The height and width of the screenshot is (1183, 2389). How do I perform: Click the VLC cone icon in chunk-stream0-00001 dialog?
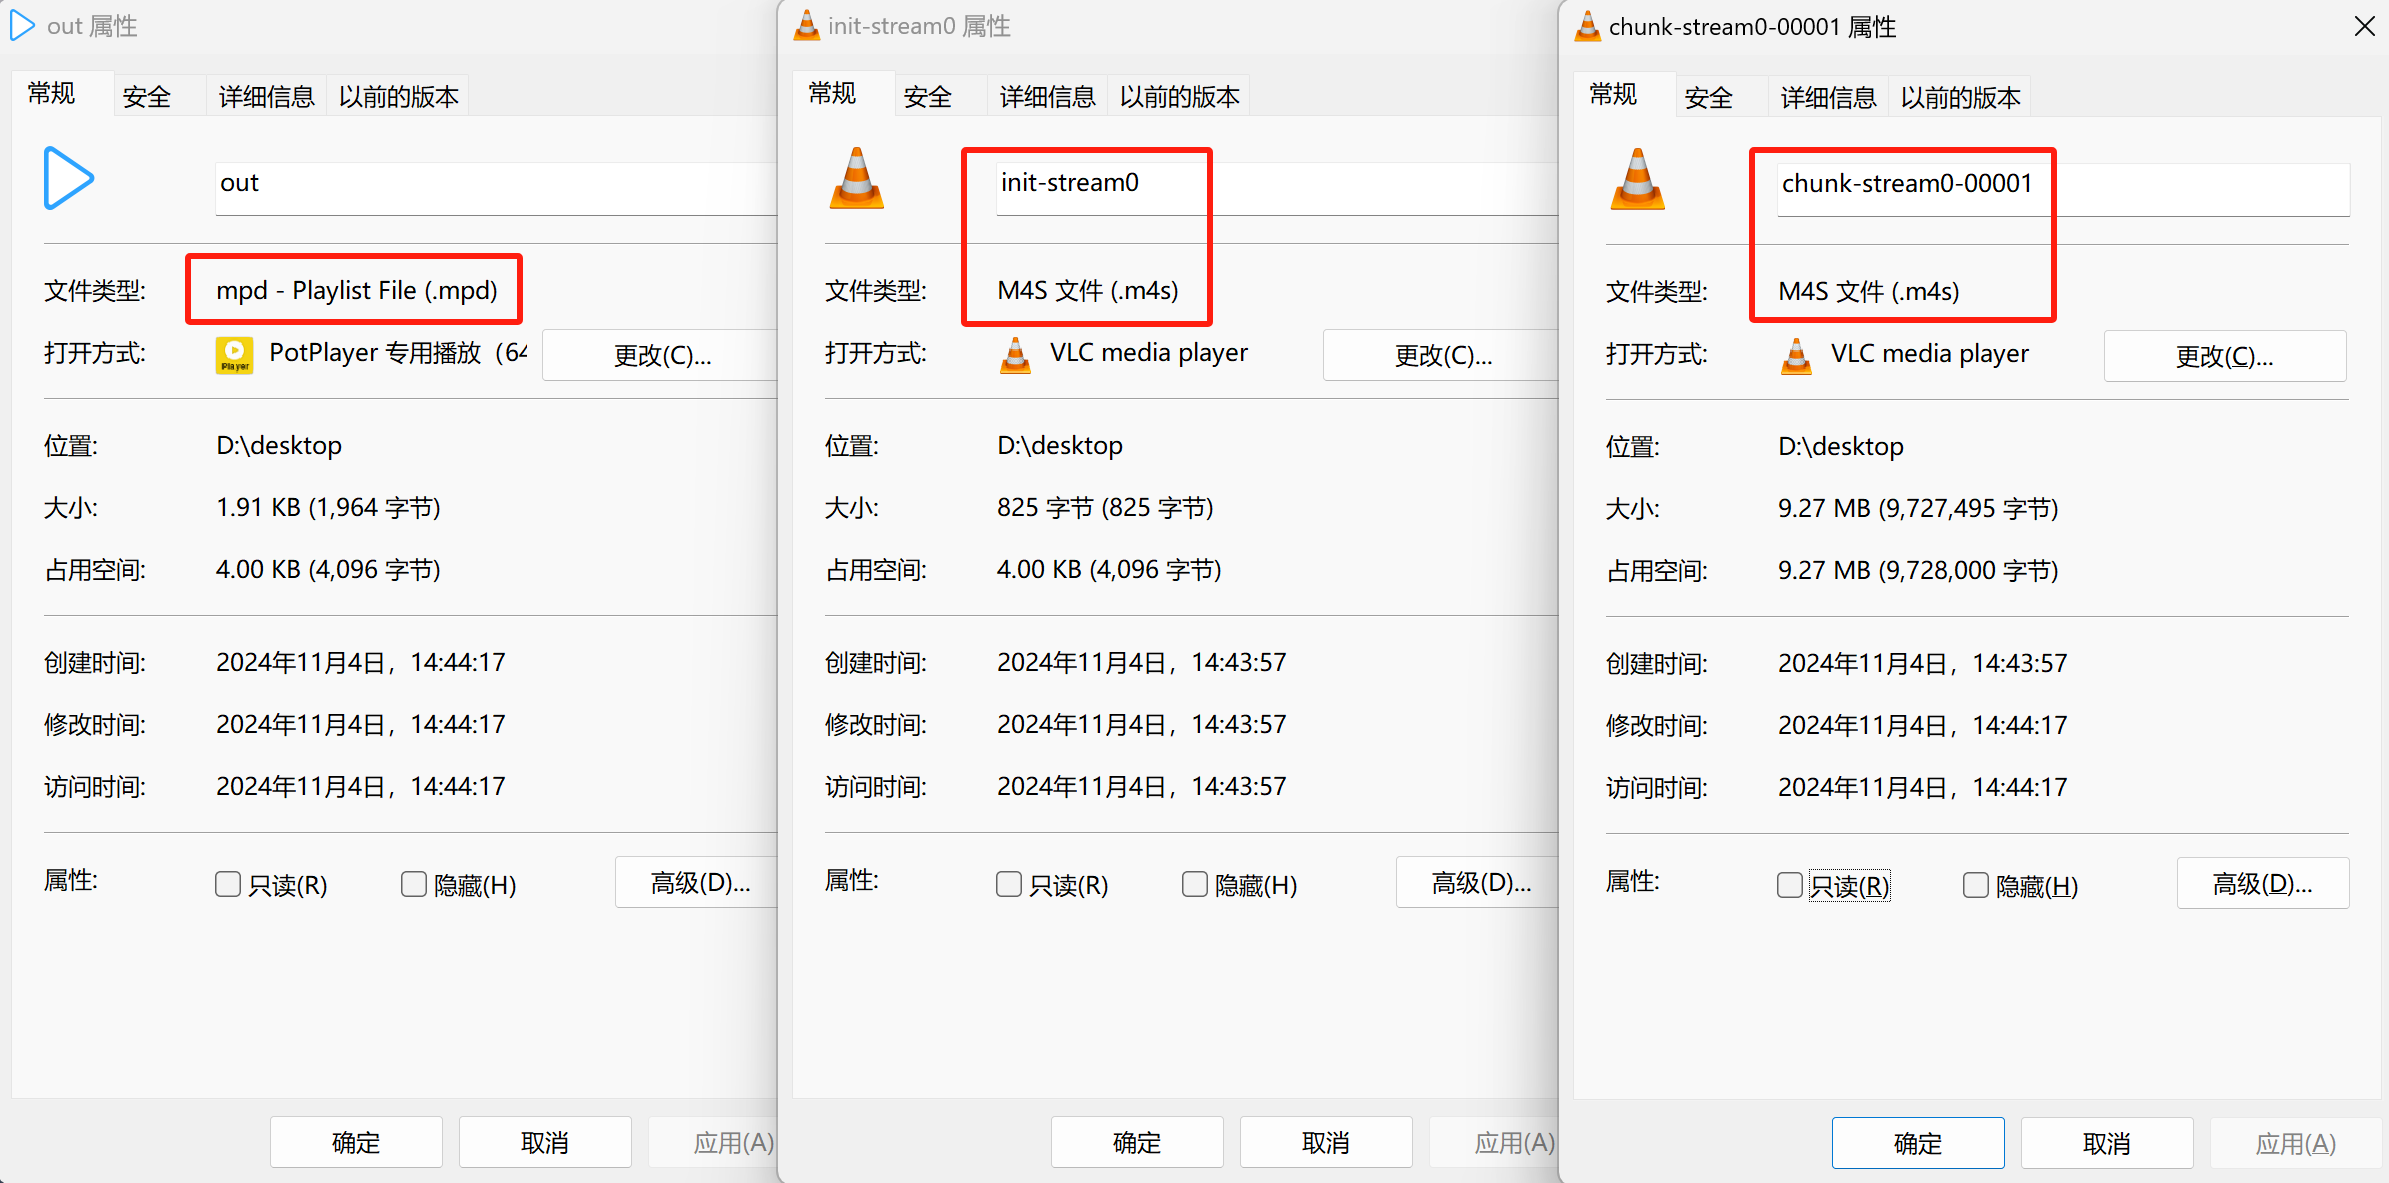[1637, 180]
